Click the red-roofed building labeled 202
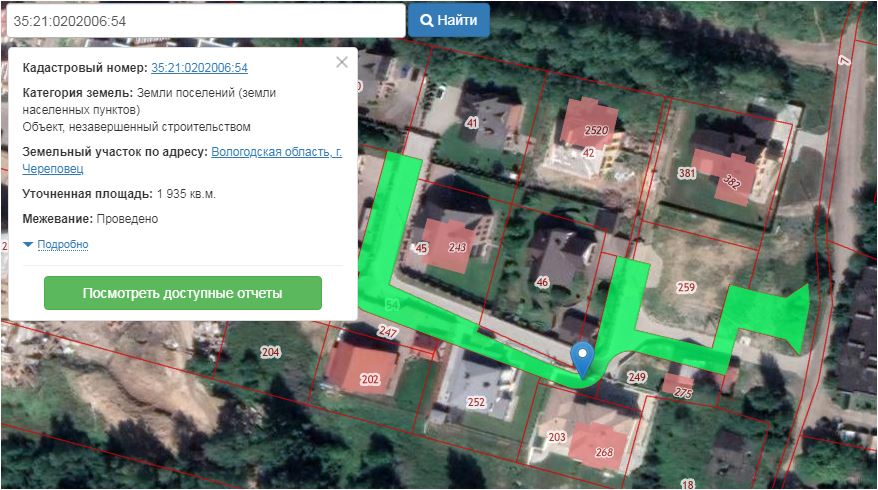Screen dimensions: 878x490 click(370, 378)
